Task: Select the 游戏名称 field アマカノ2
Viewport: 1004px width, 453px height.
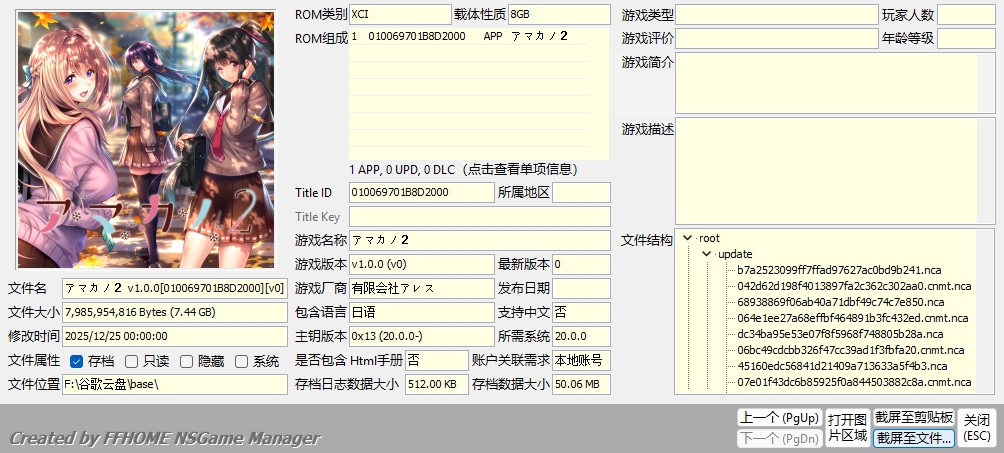Action: (x=480, y=240)
